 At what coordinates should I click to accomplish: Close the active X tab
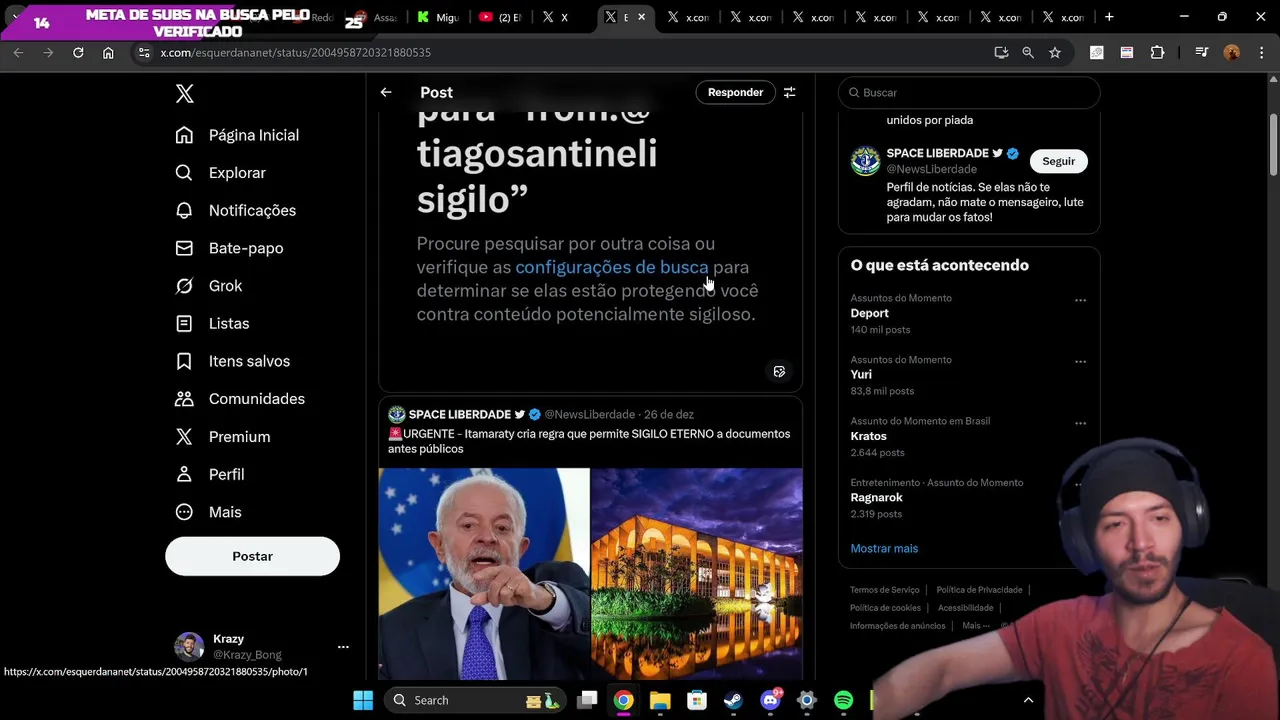(641, 17)
